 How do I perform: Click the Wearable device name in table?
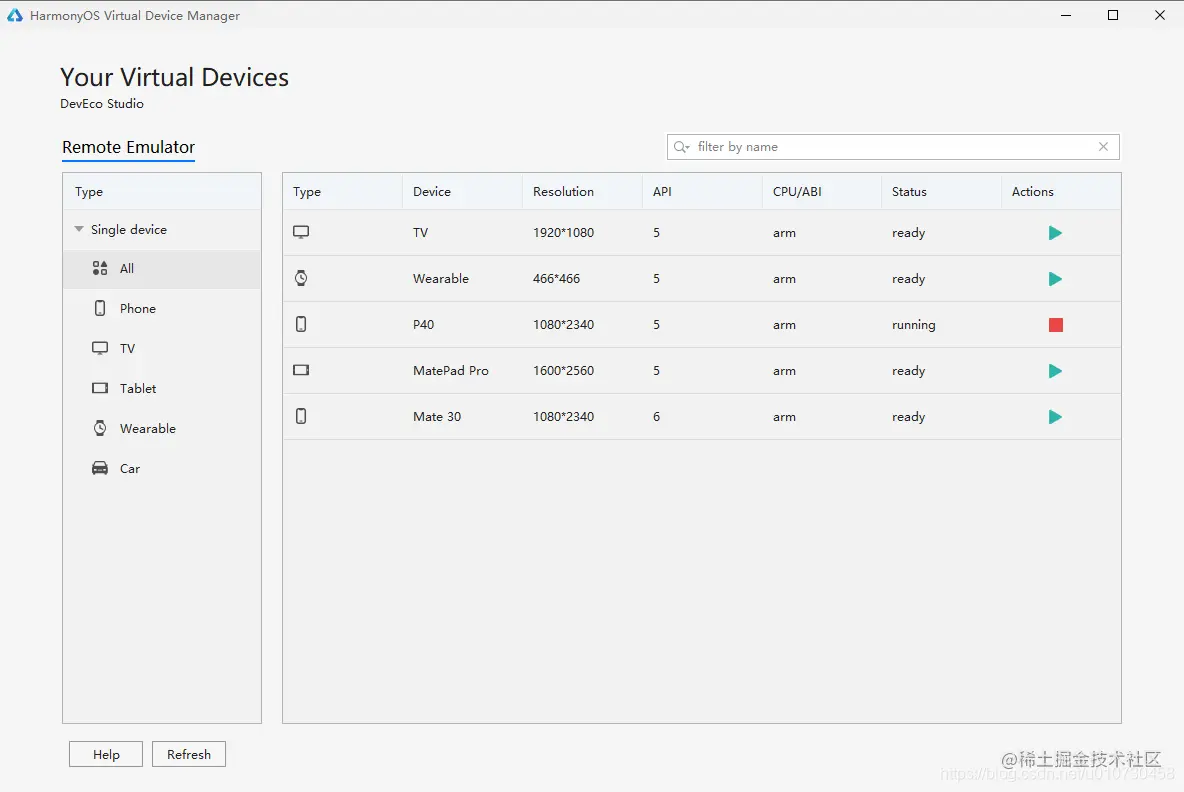[441, 279]
